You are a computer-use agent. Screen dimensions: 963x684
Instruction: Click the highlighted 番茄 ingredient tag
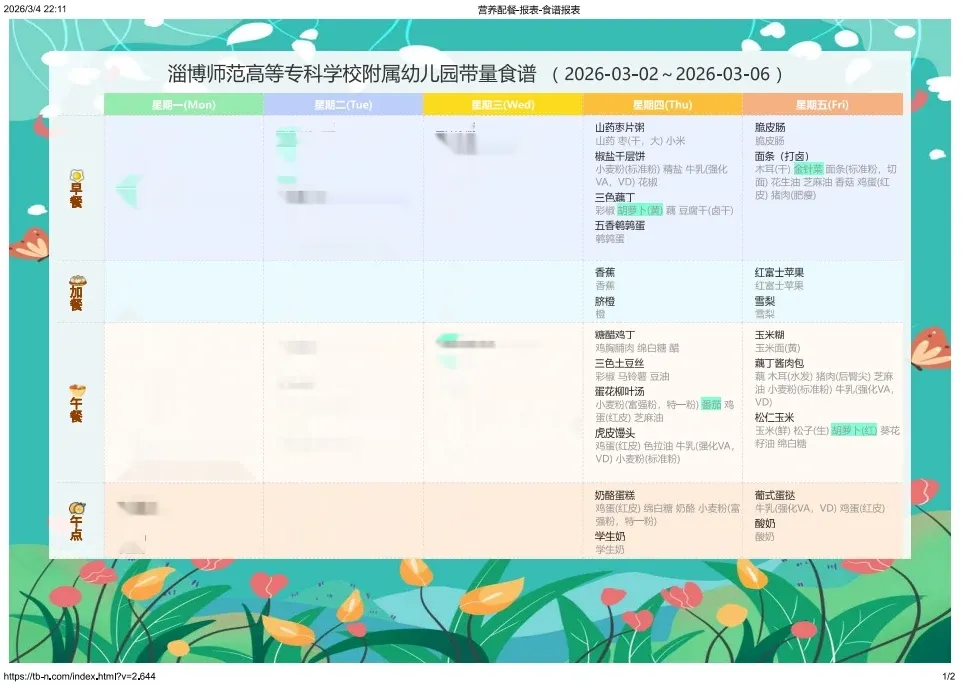[x=711, y=404]
